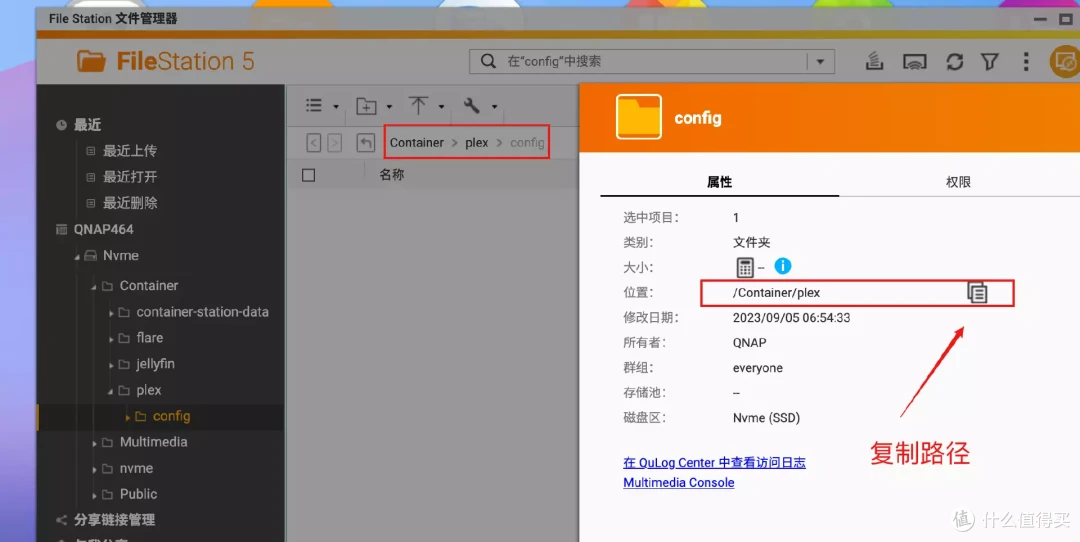This screenshot has height=542, width=1080.
Task: Switch to the 属性 tab
Action: point(720,182)
